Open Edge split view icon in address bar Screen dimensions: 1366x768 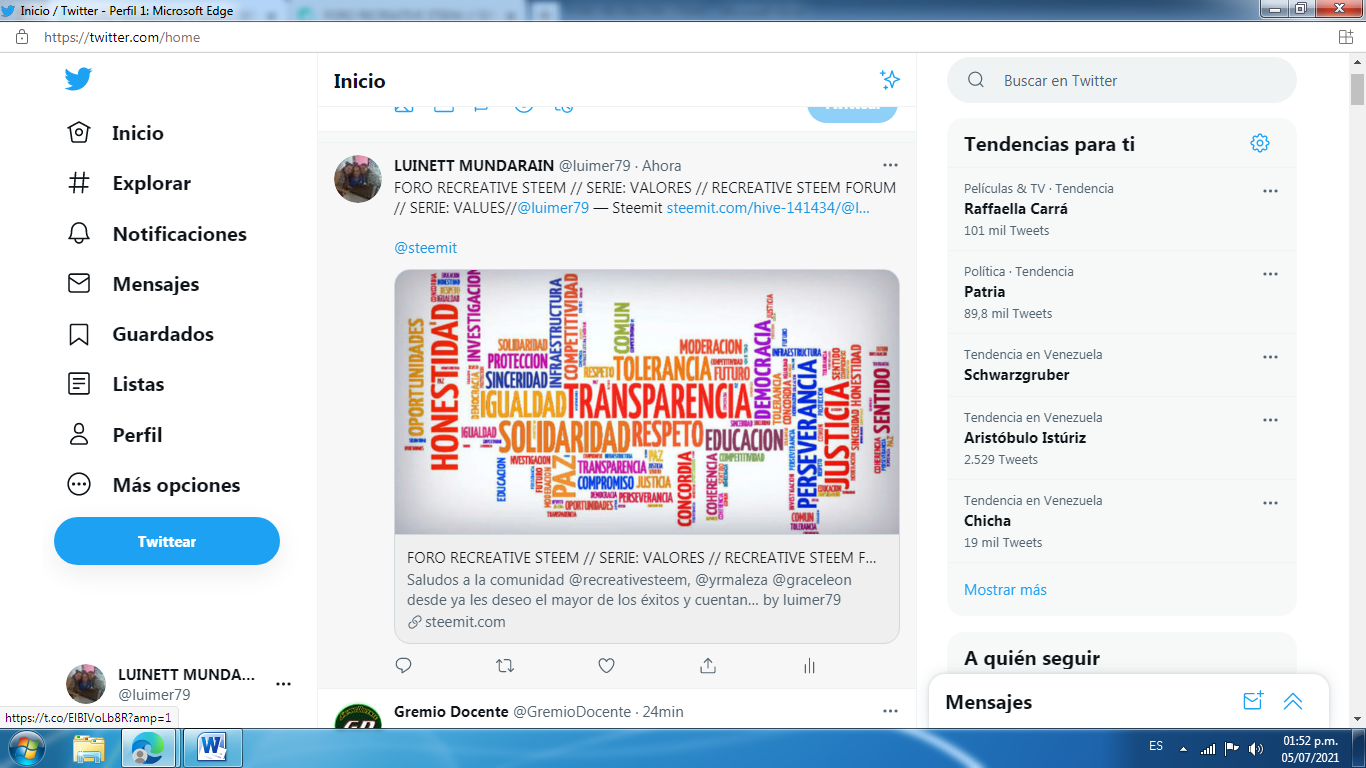pos(1346,37)
